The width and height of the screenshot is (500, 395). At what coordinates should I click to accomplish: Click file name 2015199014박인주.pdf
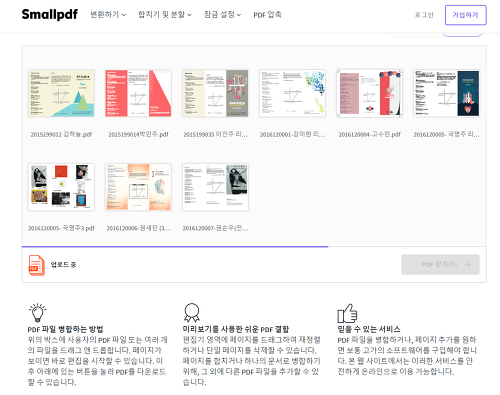tap(138, 134)
